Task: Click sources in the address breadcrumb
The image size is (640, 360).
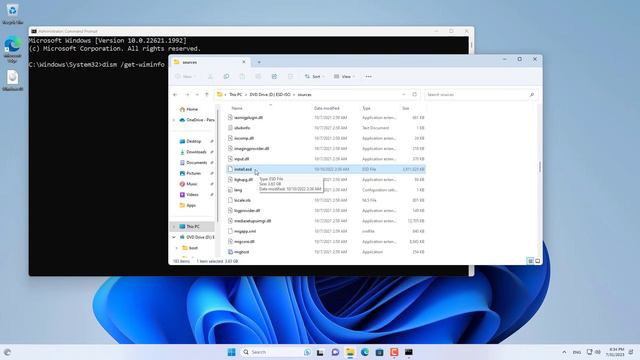Action: 304,94
